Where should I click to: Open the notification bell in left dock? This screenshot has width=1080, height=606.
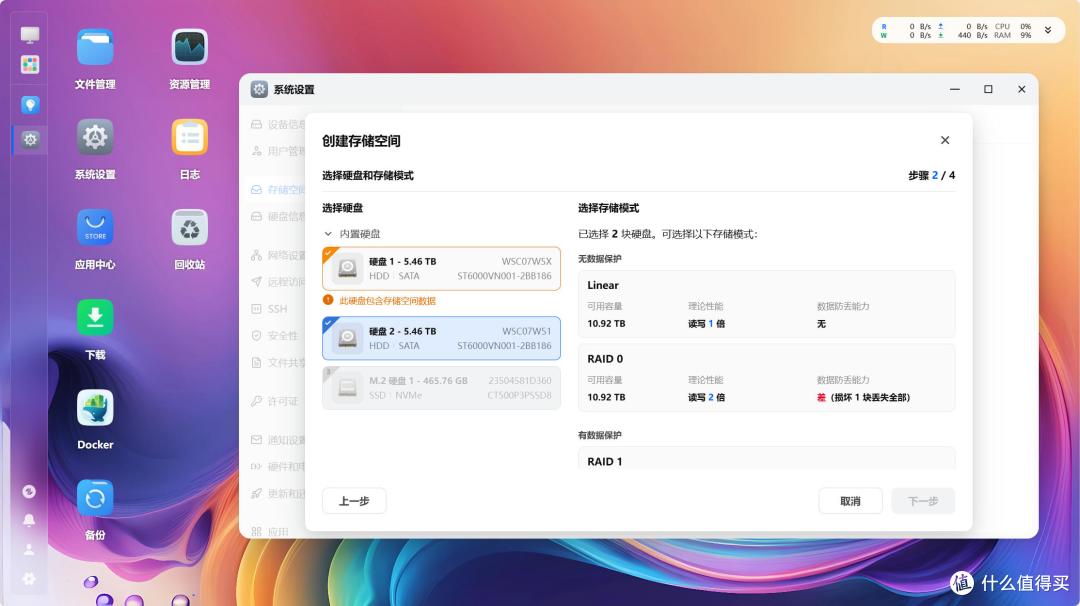29,521
